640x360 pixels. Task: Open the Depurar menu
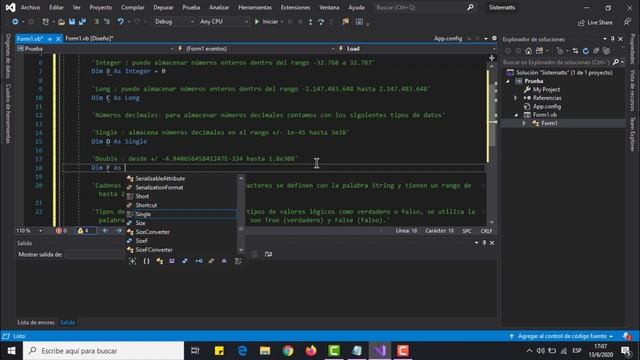click(163, 7)
